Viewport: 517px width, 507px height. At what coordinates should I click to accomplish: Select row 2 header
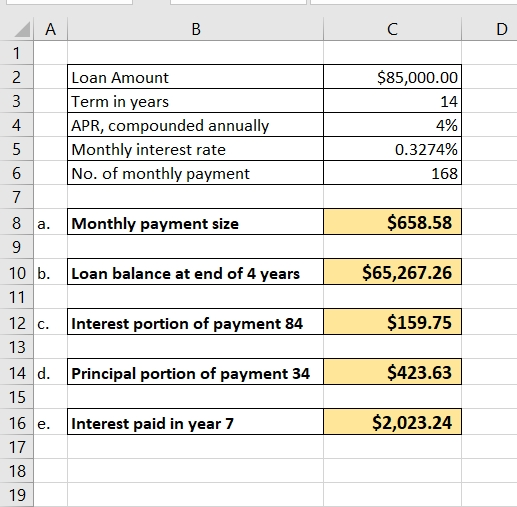(x=16, y=77)
